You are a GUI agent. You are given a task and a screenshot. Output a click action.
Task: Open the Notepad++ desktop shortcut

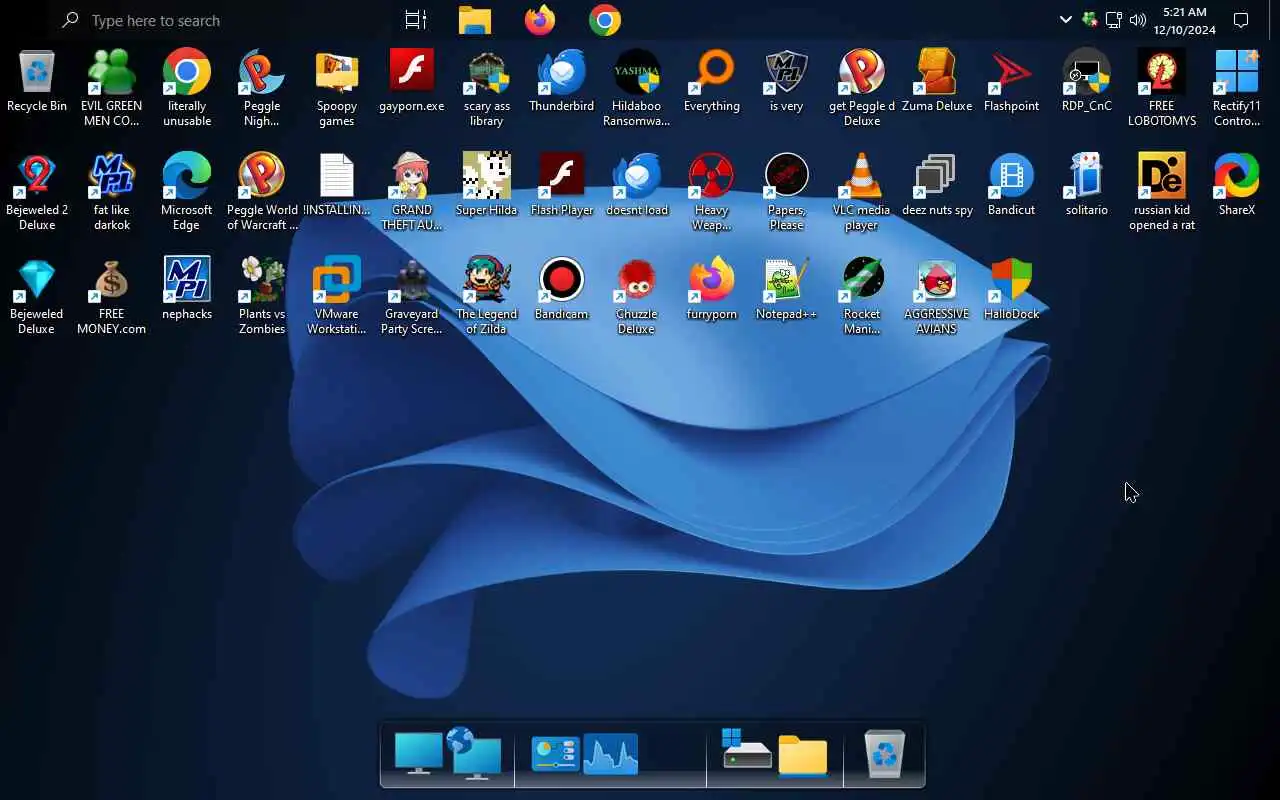coord(787,290)
